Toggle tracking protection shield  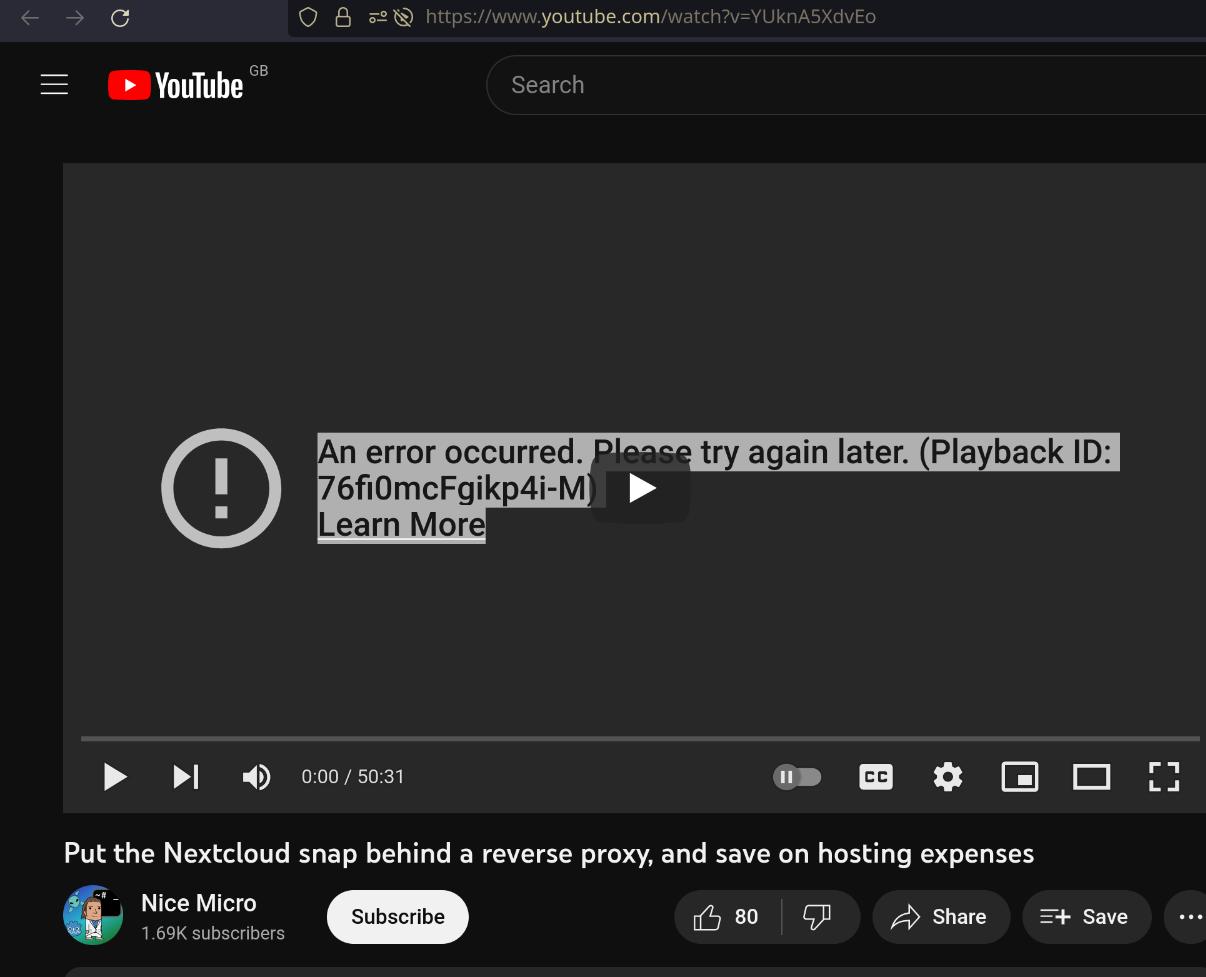[307, 17]
